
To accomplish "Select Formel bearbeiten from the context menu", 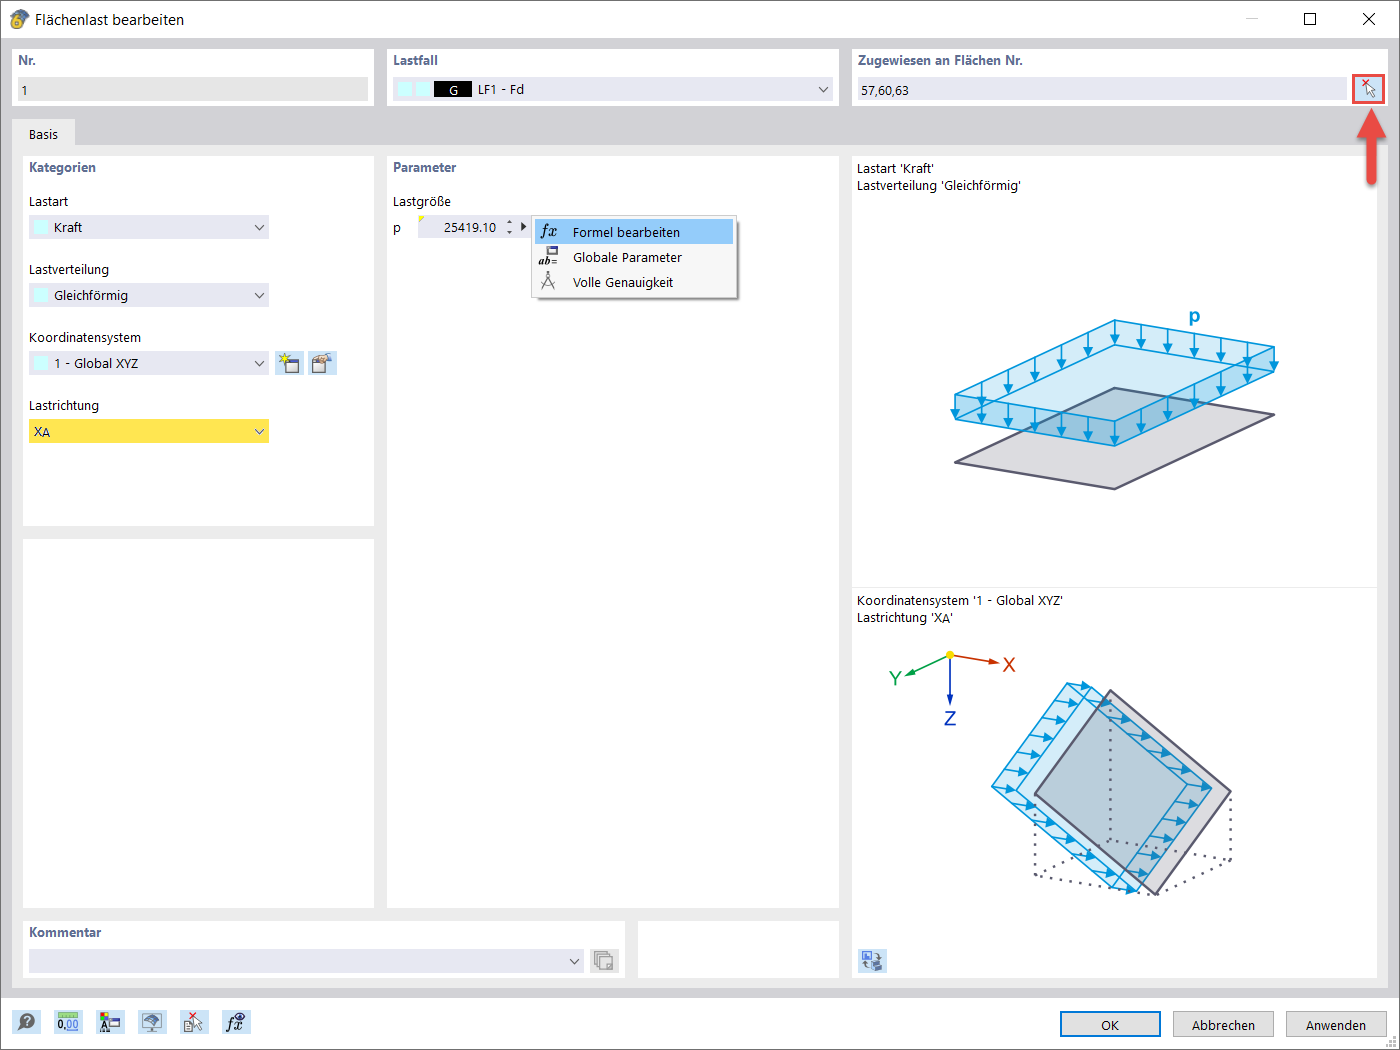I will pos(634,232).
